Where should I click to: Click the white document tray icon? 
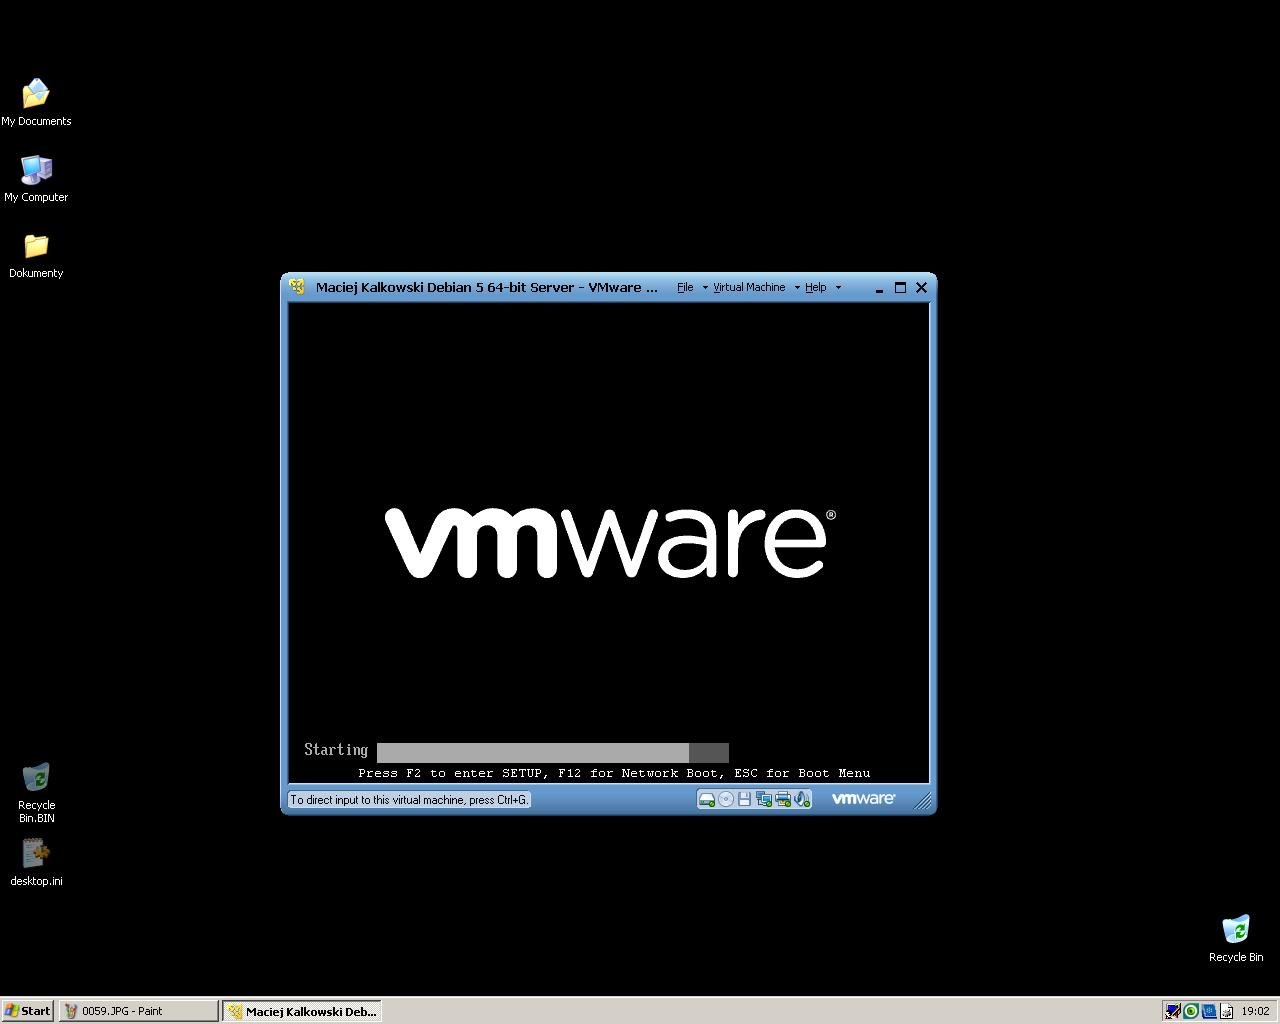click(1227, 1011)
